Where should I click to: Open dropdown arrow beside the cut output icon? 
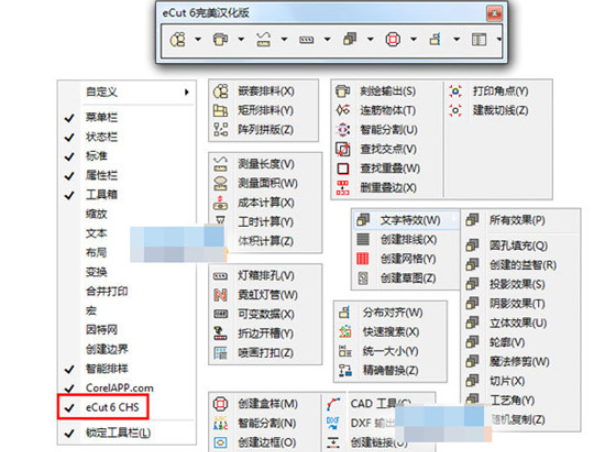pos(241,39)
